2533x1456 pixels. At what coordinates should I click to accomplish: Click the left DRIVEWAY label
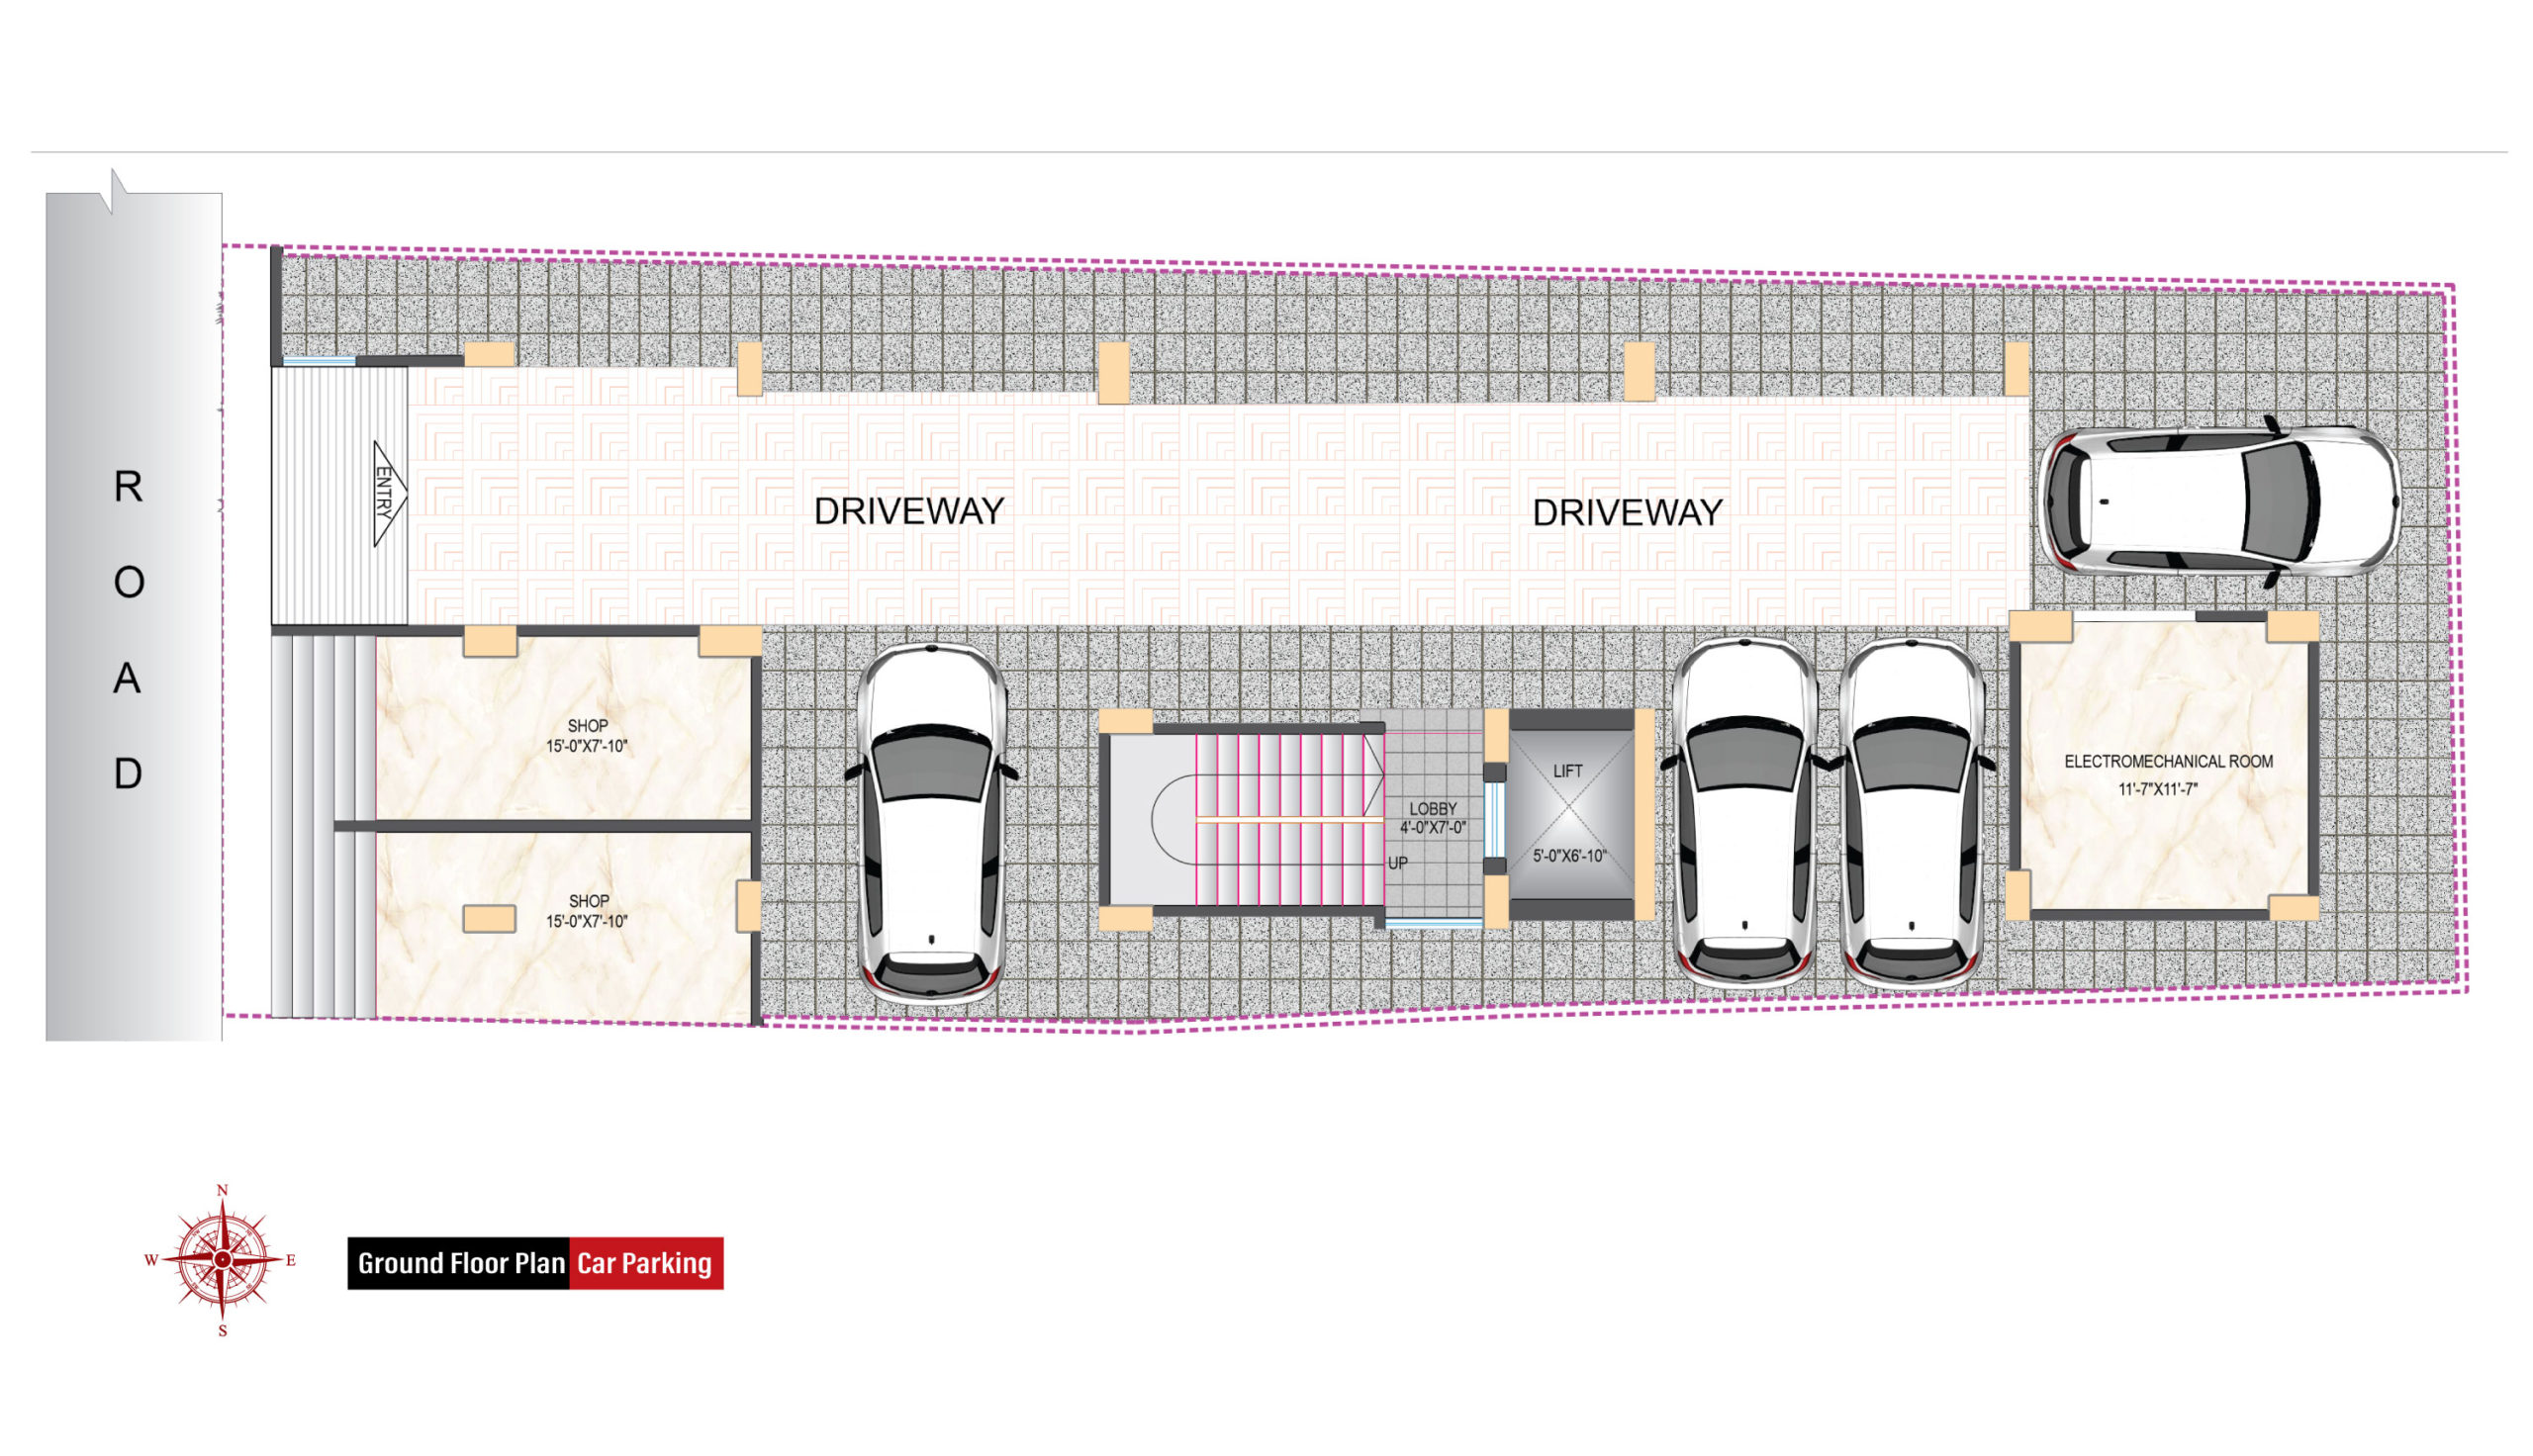[908, 511]
